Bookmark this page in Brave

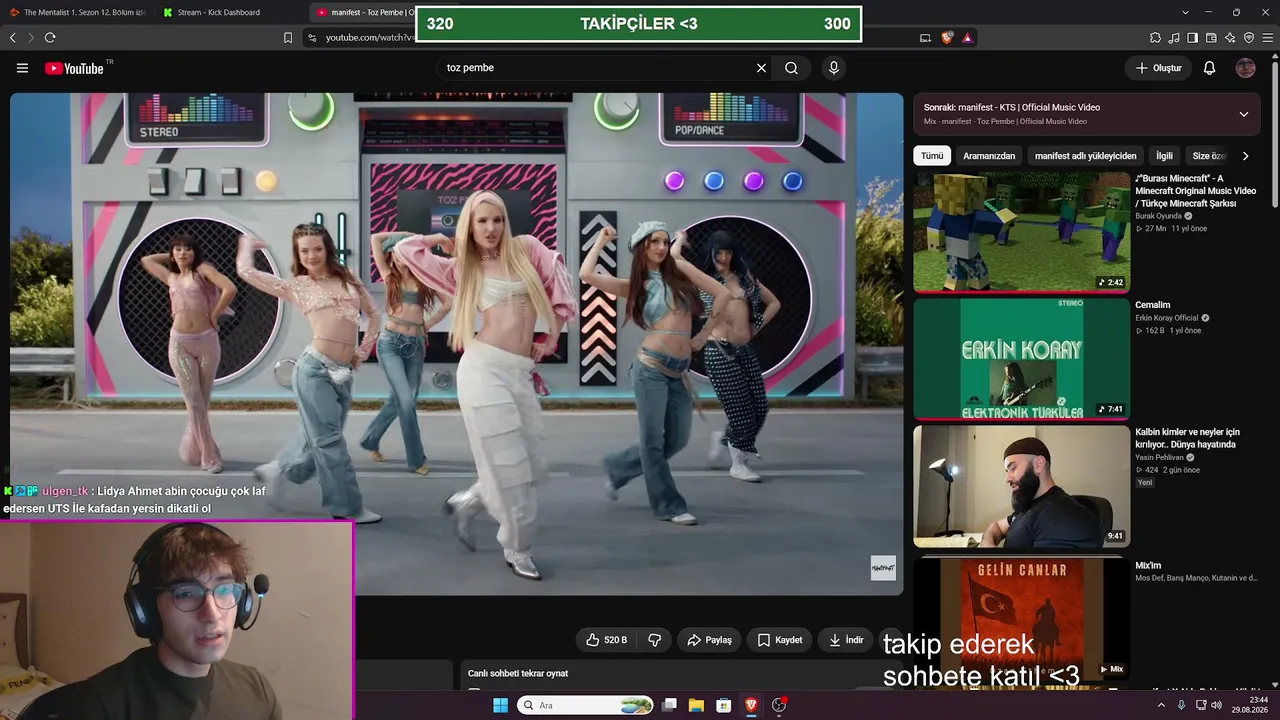[x=288, y=38]
